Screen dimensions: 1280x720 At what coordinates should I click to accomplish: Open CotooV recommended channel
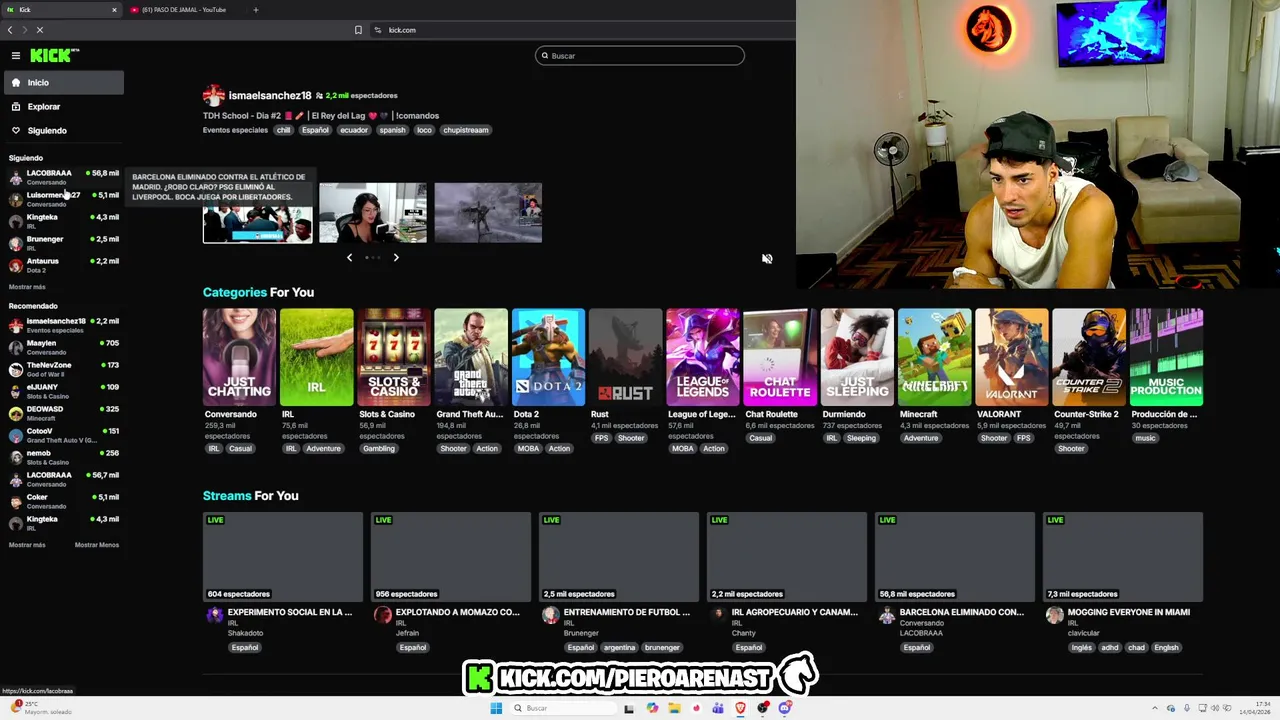coord(64,435)
